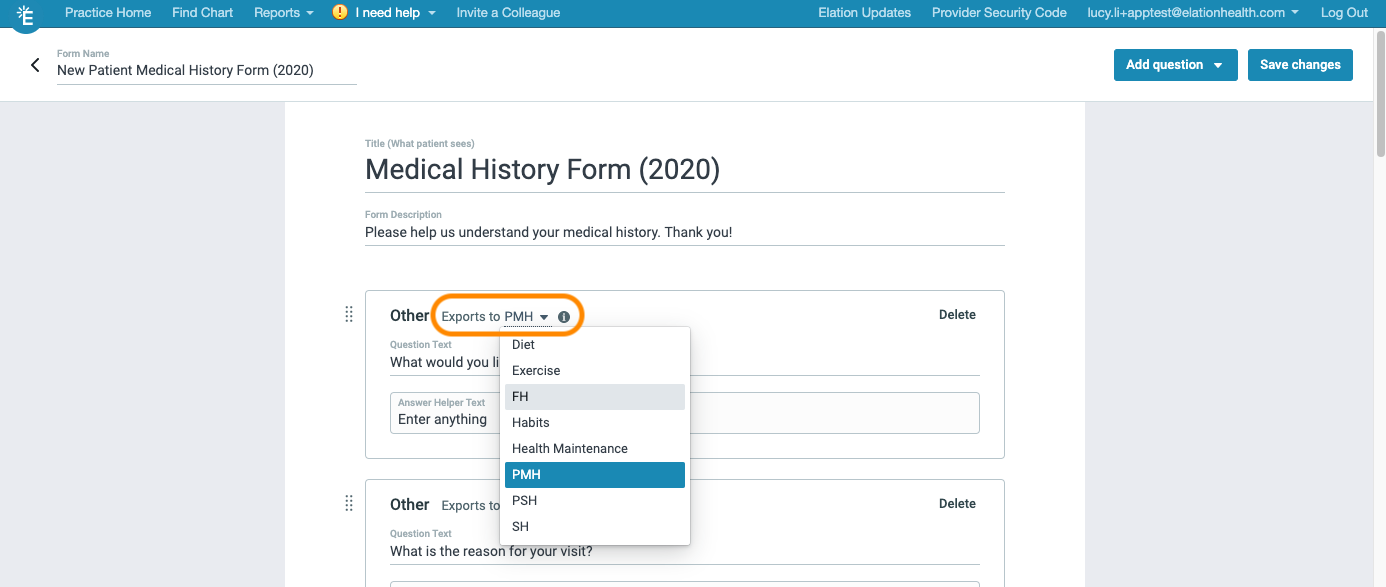The image size is (1386, 587).
Task: Click the Invite a Colleague link
Action: [508, 12]
